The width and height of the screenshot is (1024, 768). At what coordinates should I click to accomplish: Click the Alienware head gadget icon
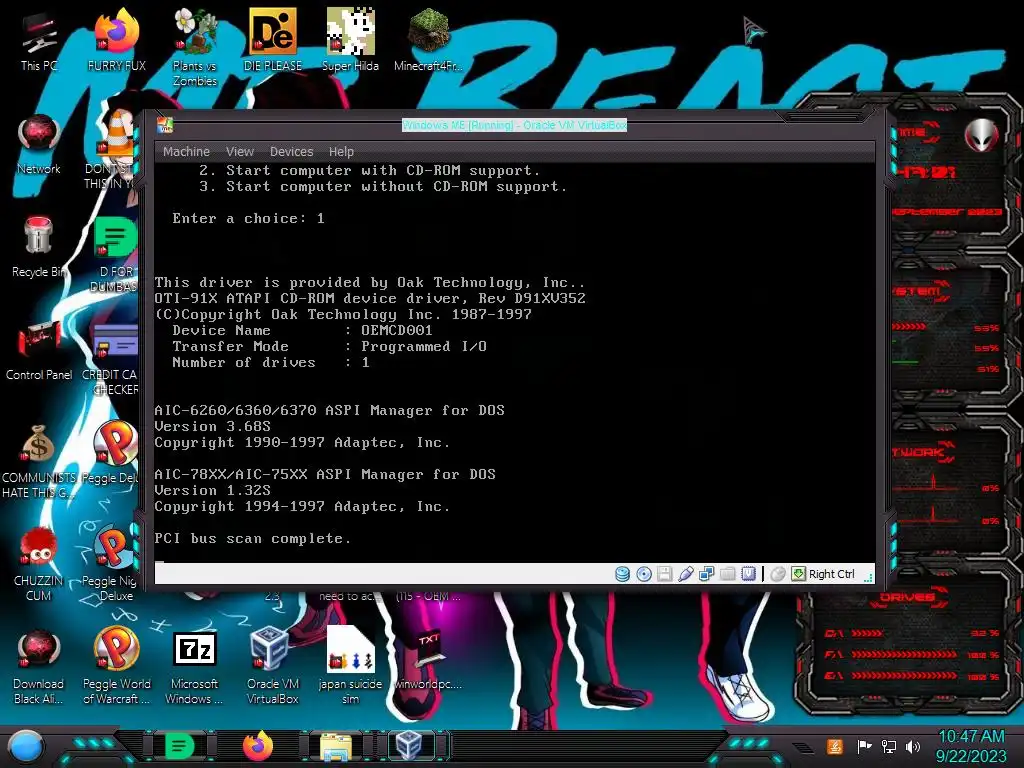(x=981, y=135)
